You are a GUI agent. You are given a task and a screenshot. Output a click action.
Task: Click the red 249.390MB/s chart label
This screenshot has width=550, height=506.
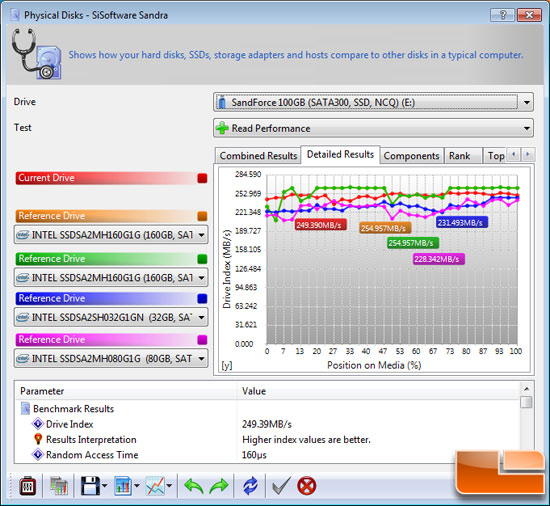321,225
